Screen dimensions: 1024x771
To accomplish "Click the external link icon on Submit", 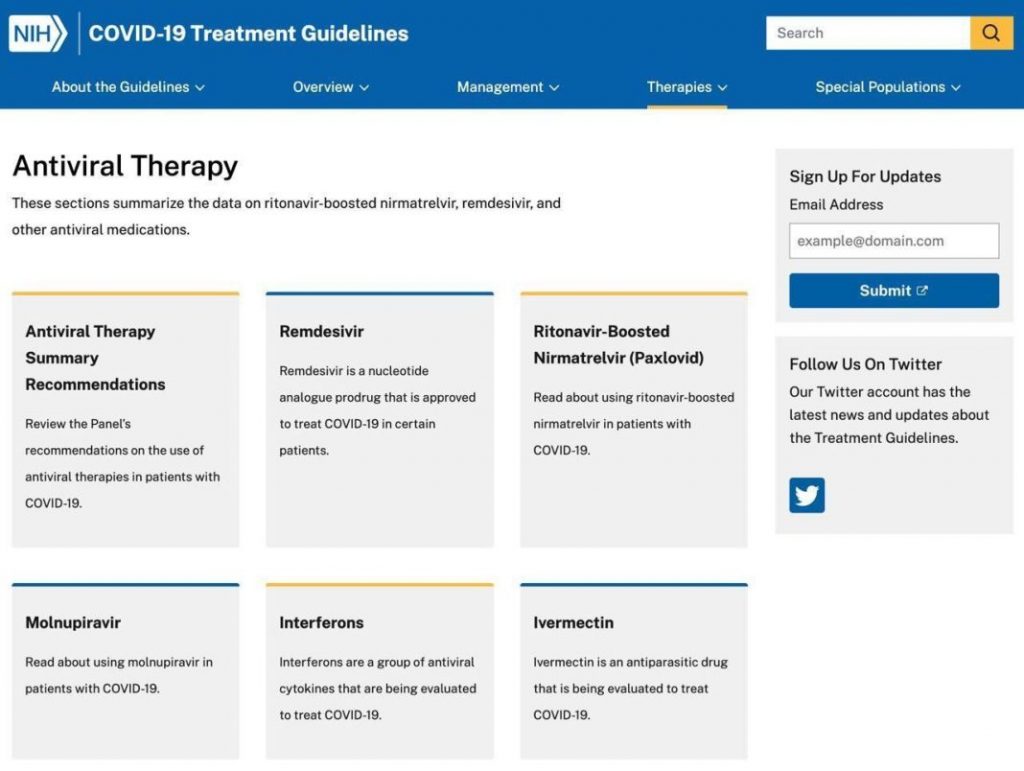I will pos(922,291).
